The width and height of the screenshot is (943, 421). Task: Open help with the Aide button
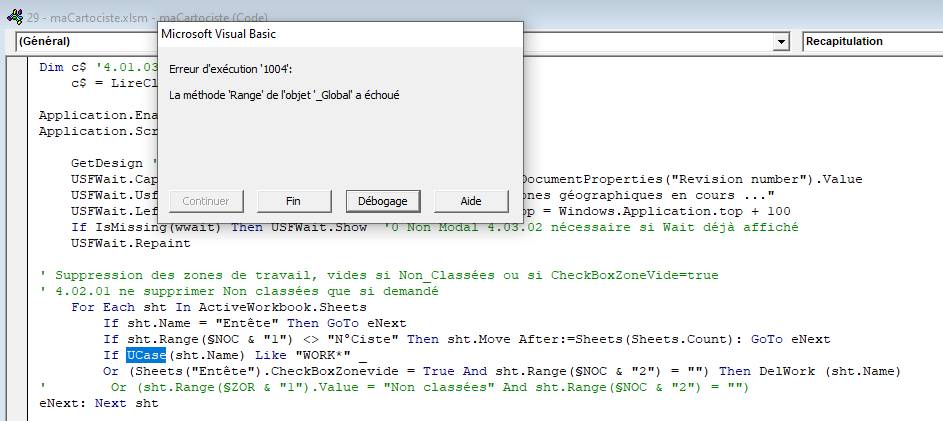click(470, 201)
